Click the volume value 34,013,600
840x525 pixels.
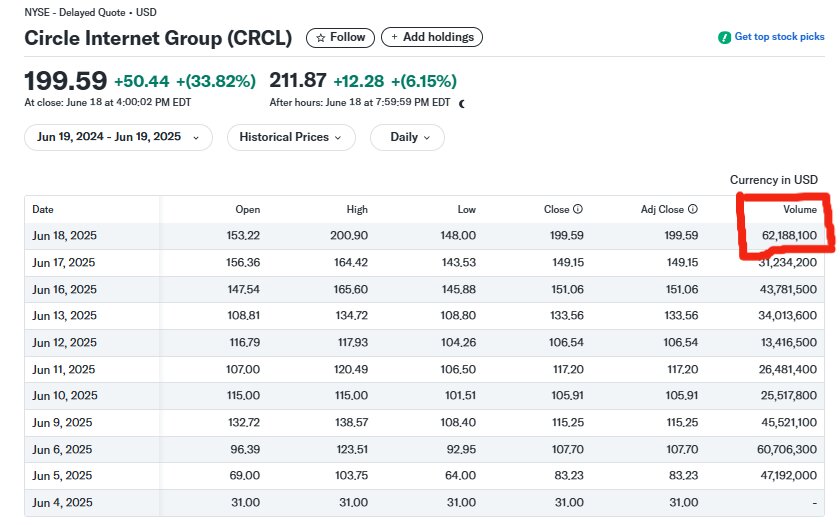pos(788,316)
